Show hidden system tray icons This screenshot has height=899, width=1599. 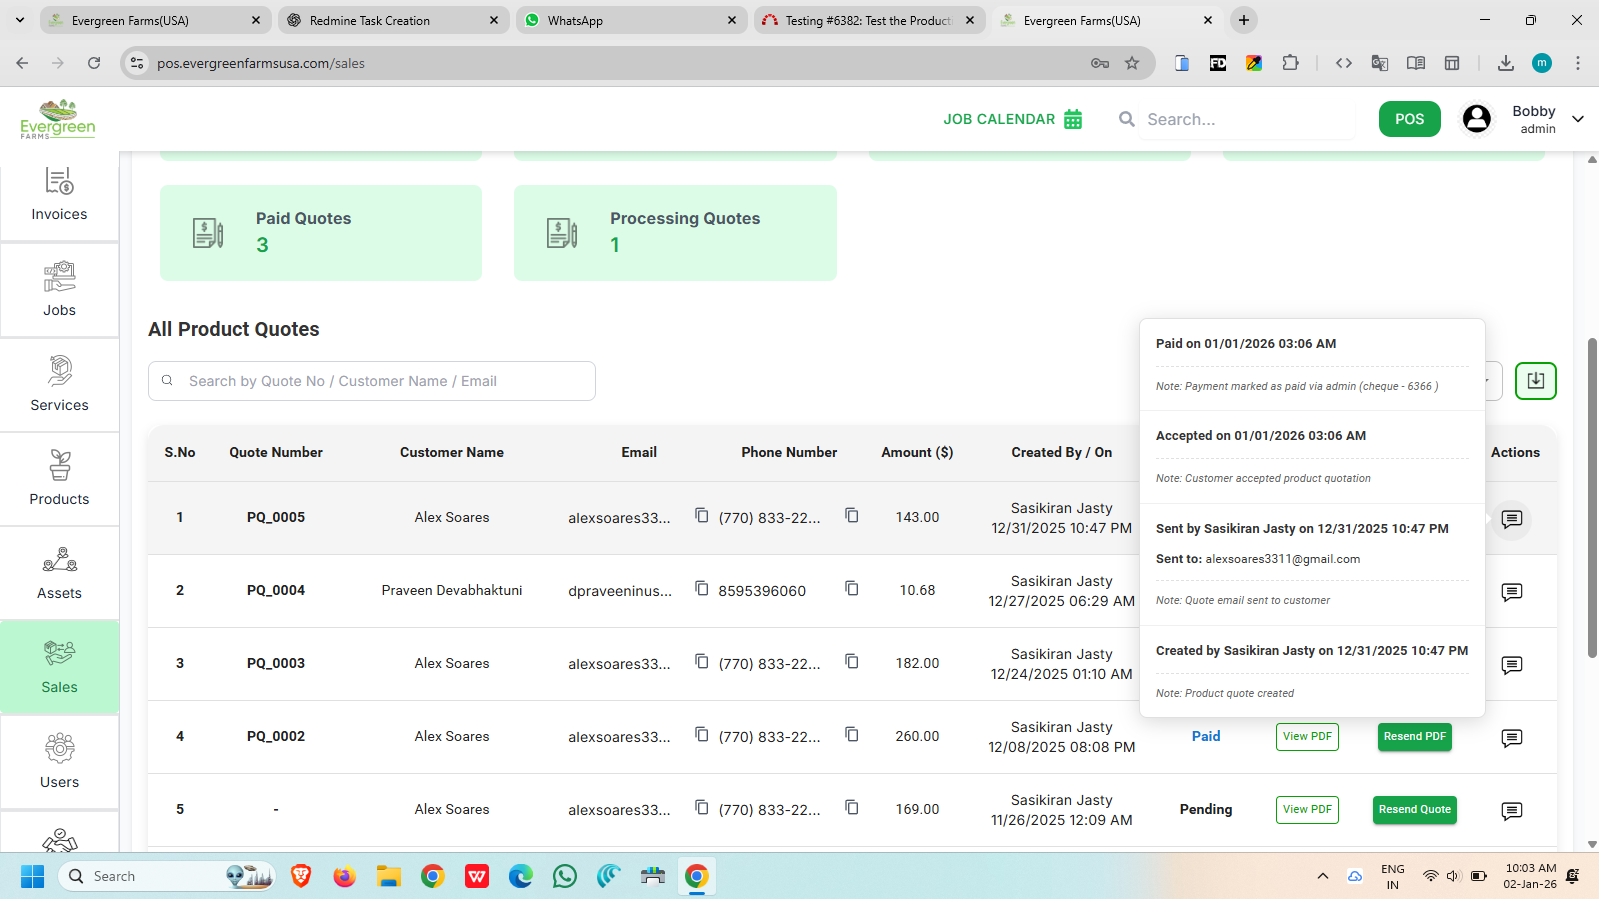tap(1322, 876)
